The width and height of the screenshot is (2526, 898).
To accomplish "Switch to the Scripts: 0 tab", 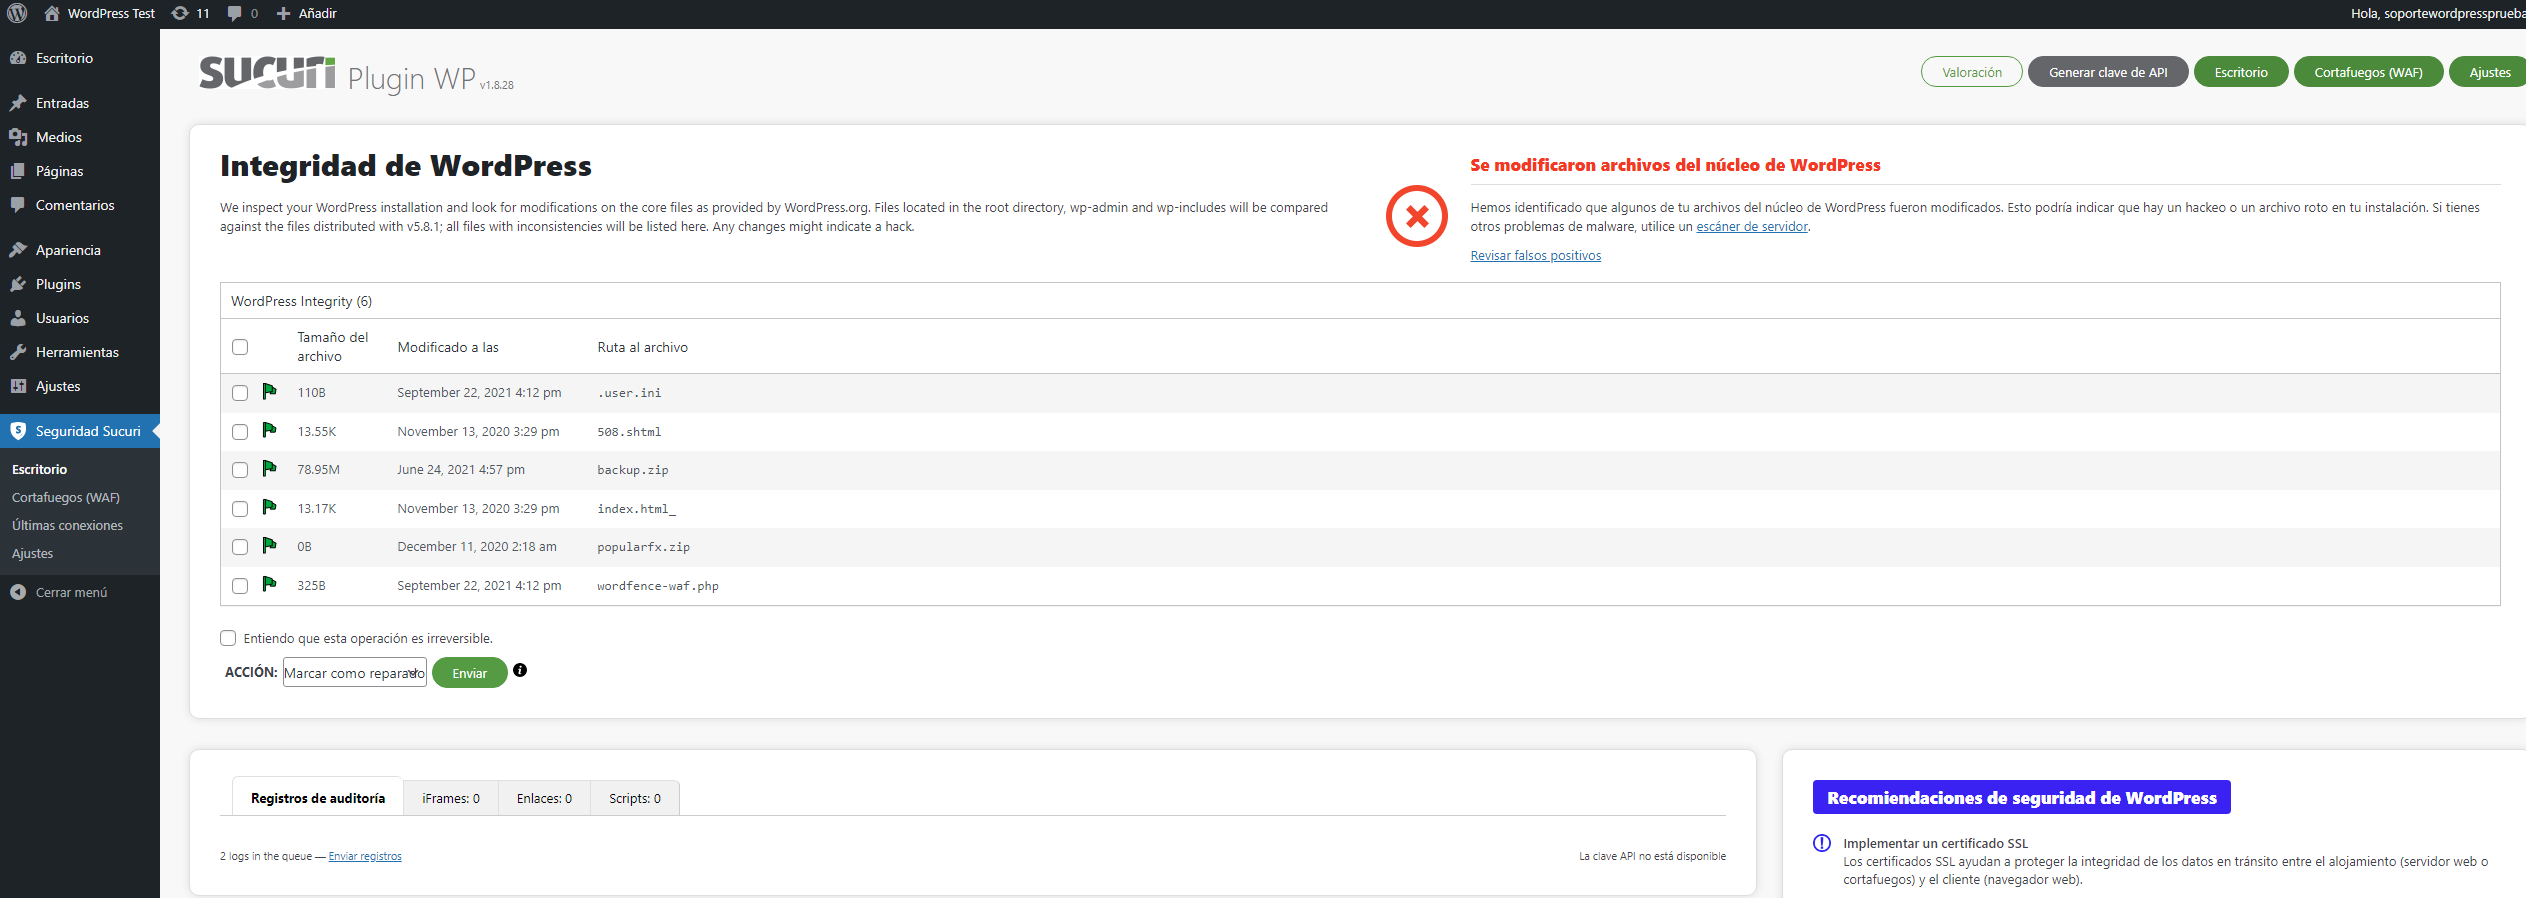I will (635, 798).
